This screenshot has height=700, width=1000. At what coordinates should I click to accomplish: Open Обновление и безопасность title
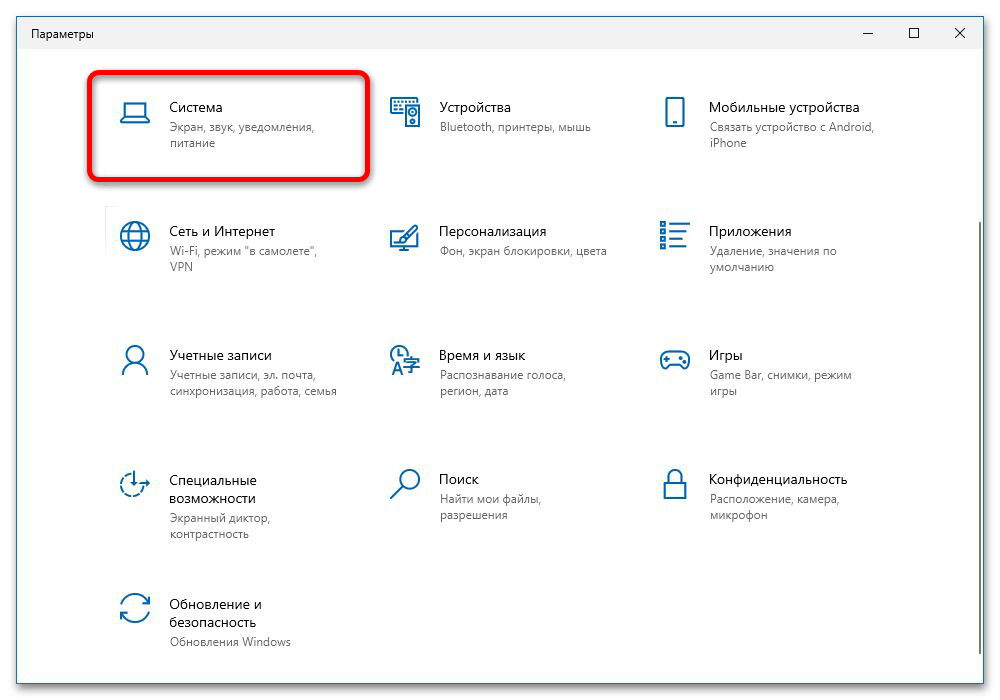pyautogui.click(x=216, y=613)
